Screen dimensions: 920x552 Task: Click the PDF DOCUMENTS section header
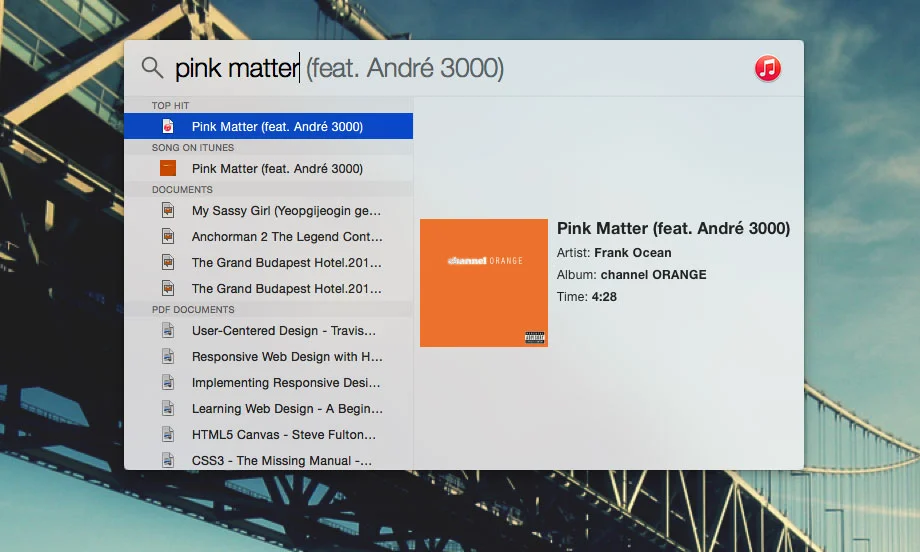(192, 310)
